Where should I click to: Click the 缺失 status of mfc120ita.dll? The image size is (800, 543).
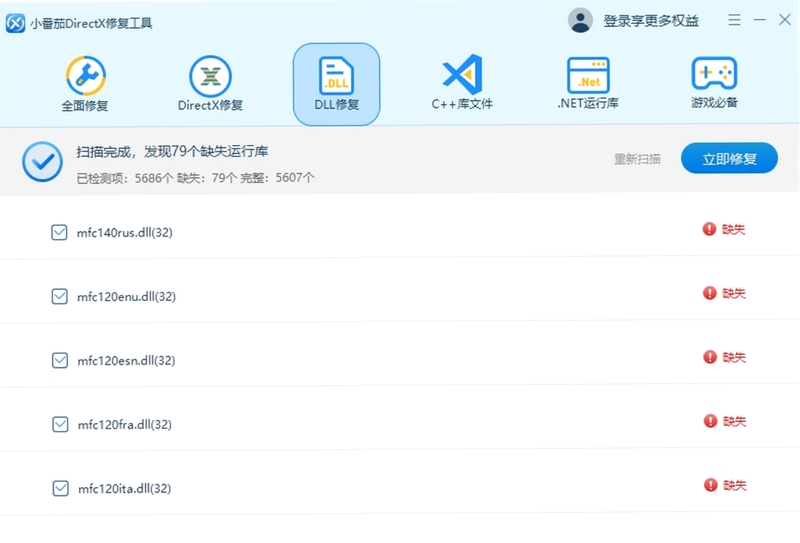pyautogui.click(x=735, y=485)
